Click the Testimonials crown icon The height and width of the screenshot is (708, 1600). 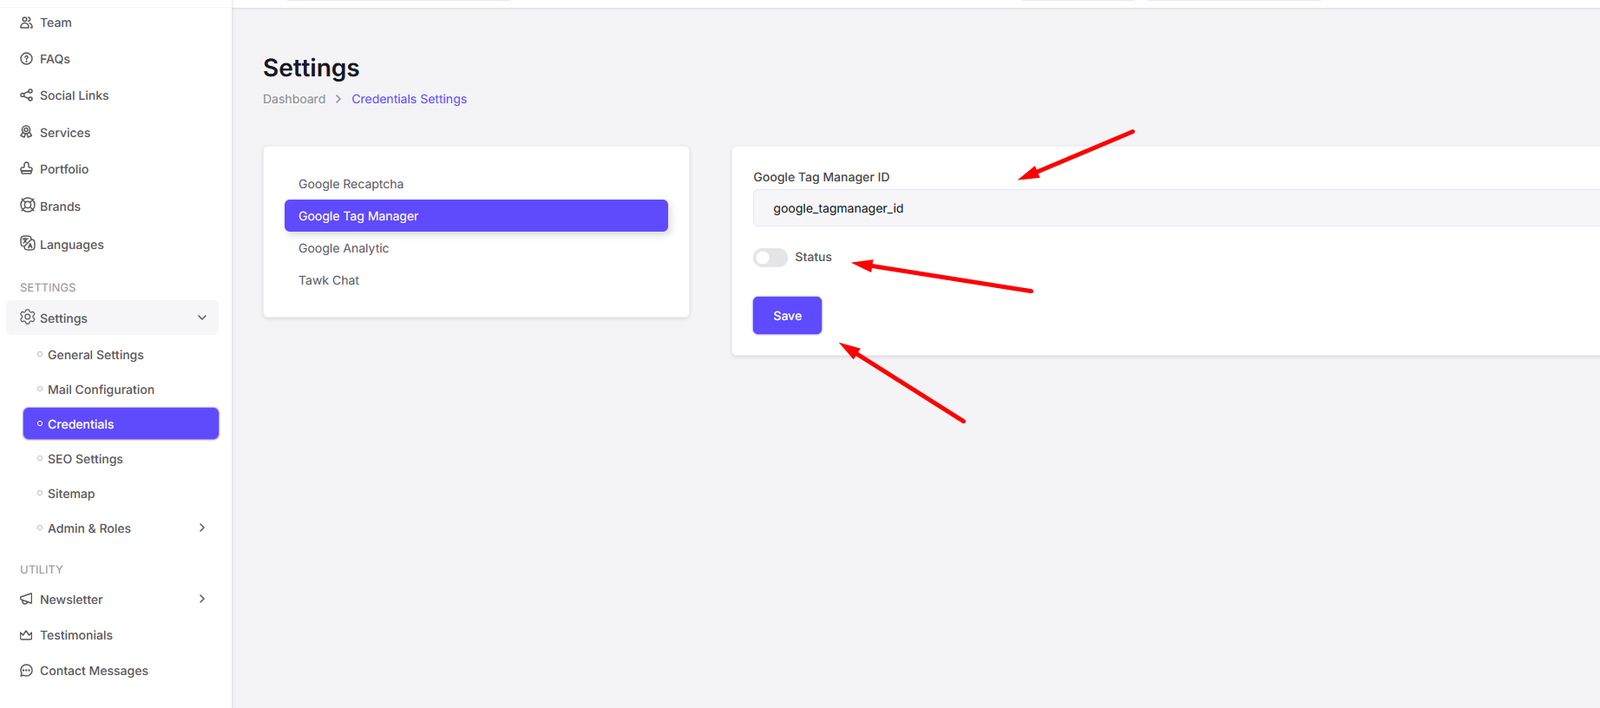click(27, 635)
